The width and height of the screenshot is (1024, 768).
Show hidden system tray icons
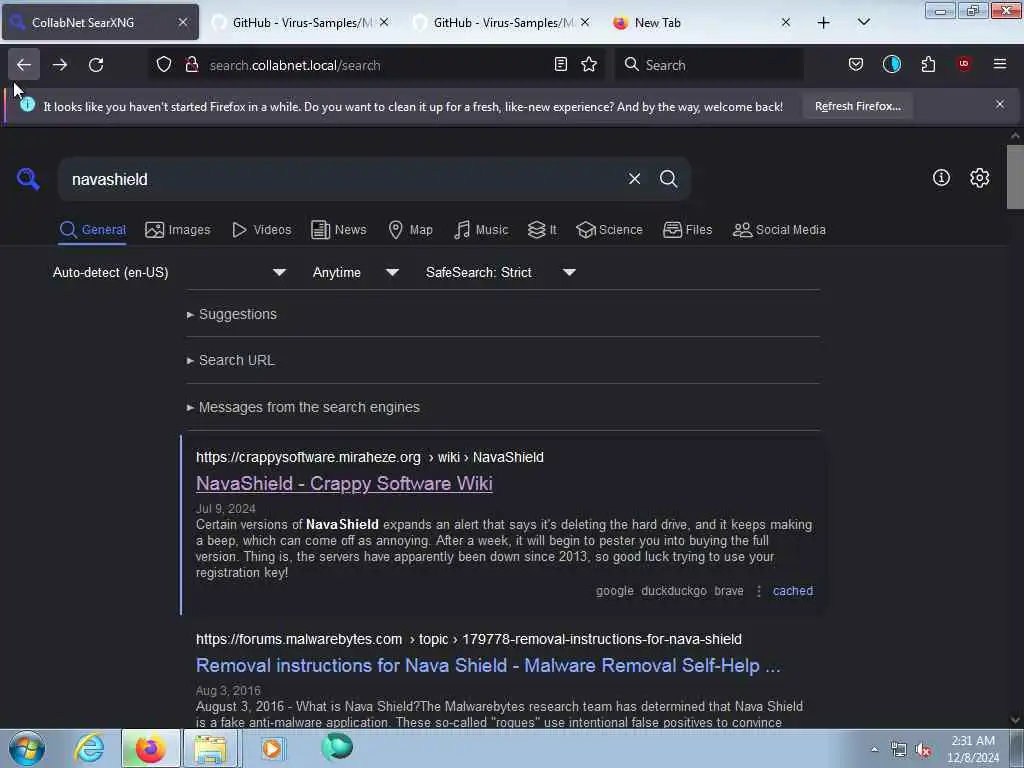(874, 749)
